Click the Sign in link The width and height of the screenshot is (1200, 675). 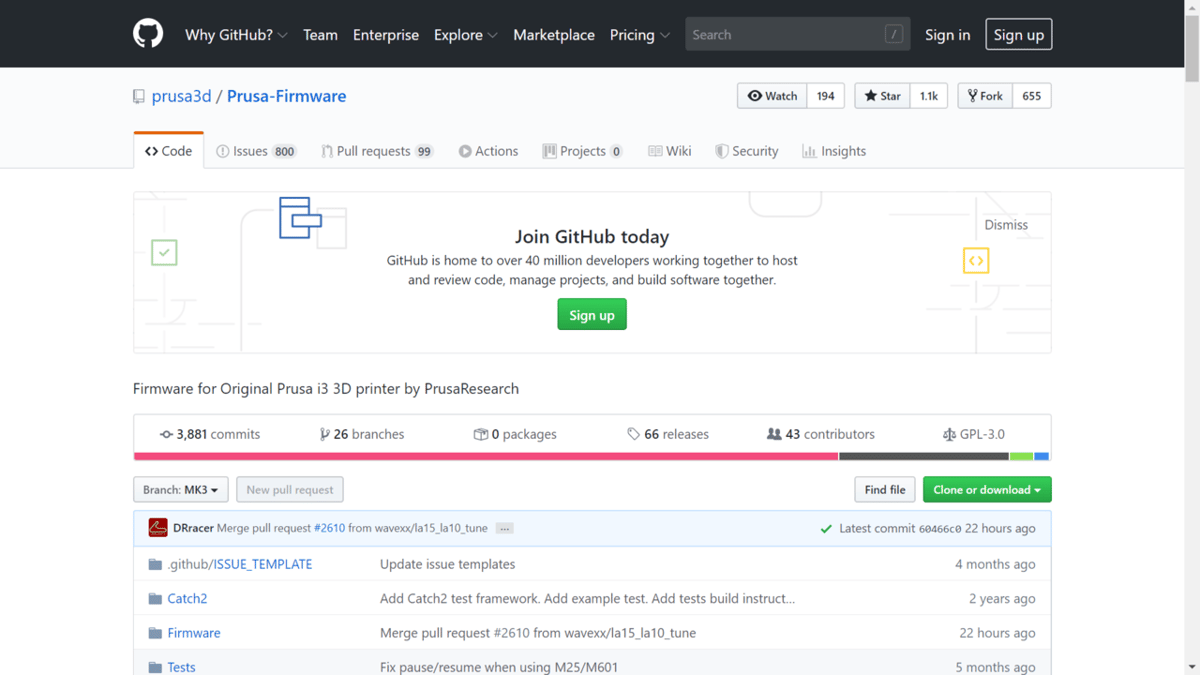coord(947,34)
